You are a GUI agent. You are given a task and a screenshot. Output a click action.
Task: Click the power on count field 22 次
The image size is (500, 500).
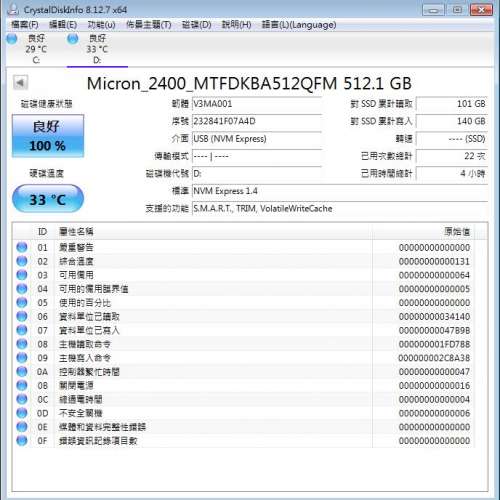452,156
